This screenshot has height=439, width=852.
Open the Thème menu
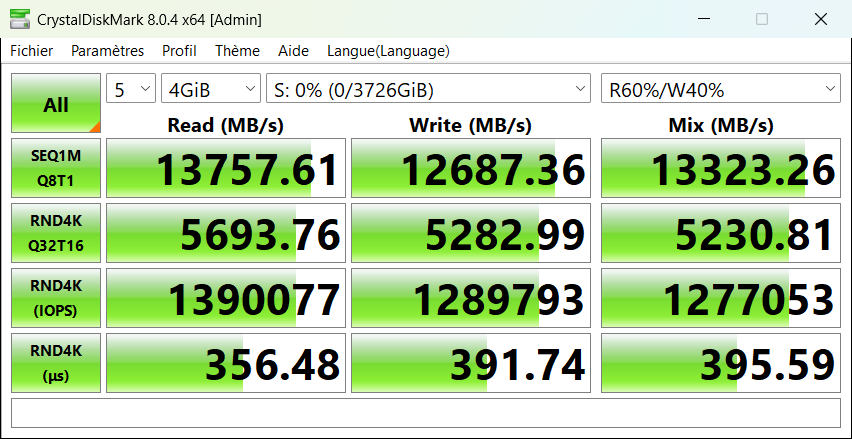point(237,51)
